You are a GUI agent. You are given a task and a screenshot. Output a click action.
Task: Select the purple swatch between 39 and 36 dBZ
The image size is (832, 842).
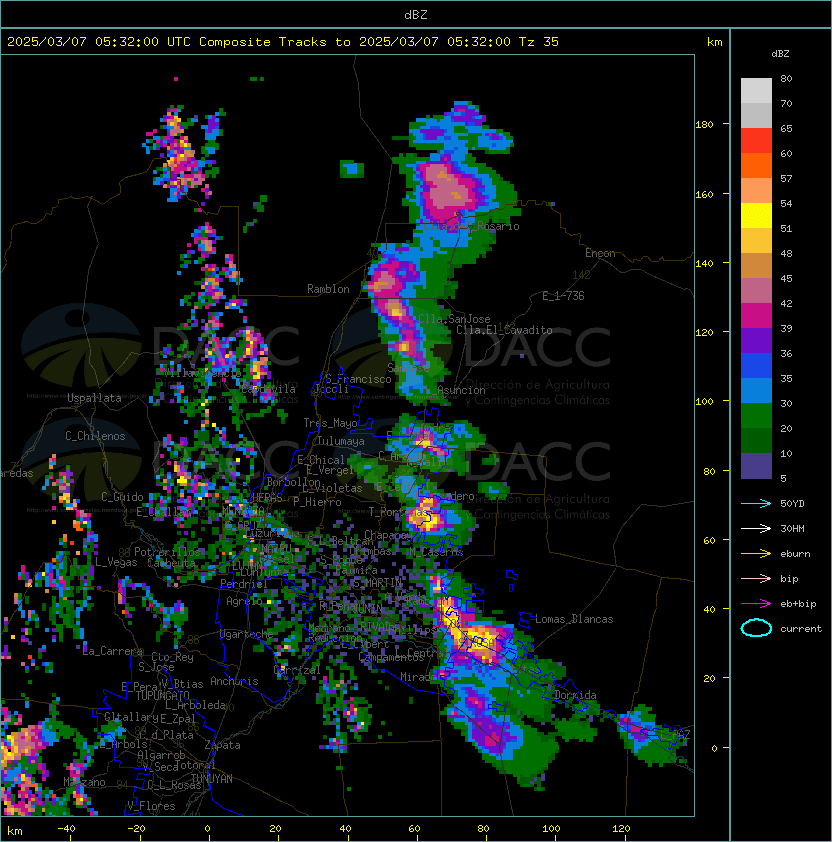click(756, 340)
